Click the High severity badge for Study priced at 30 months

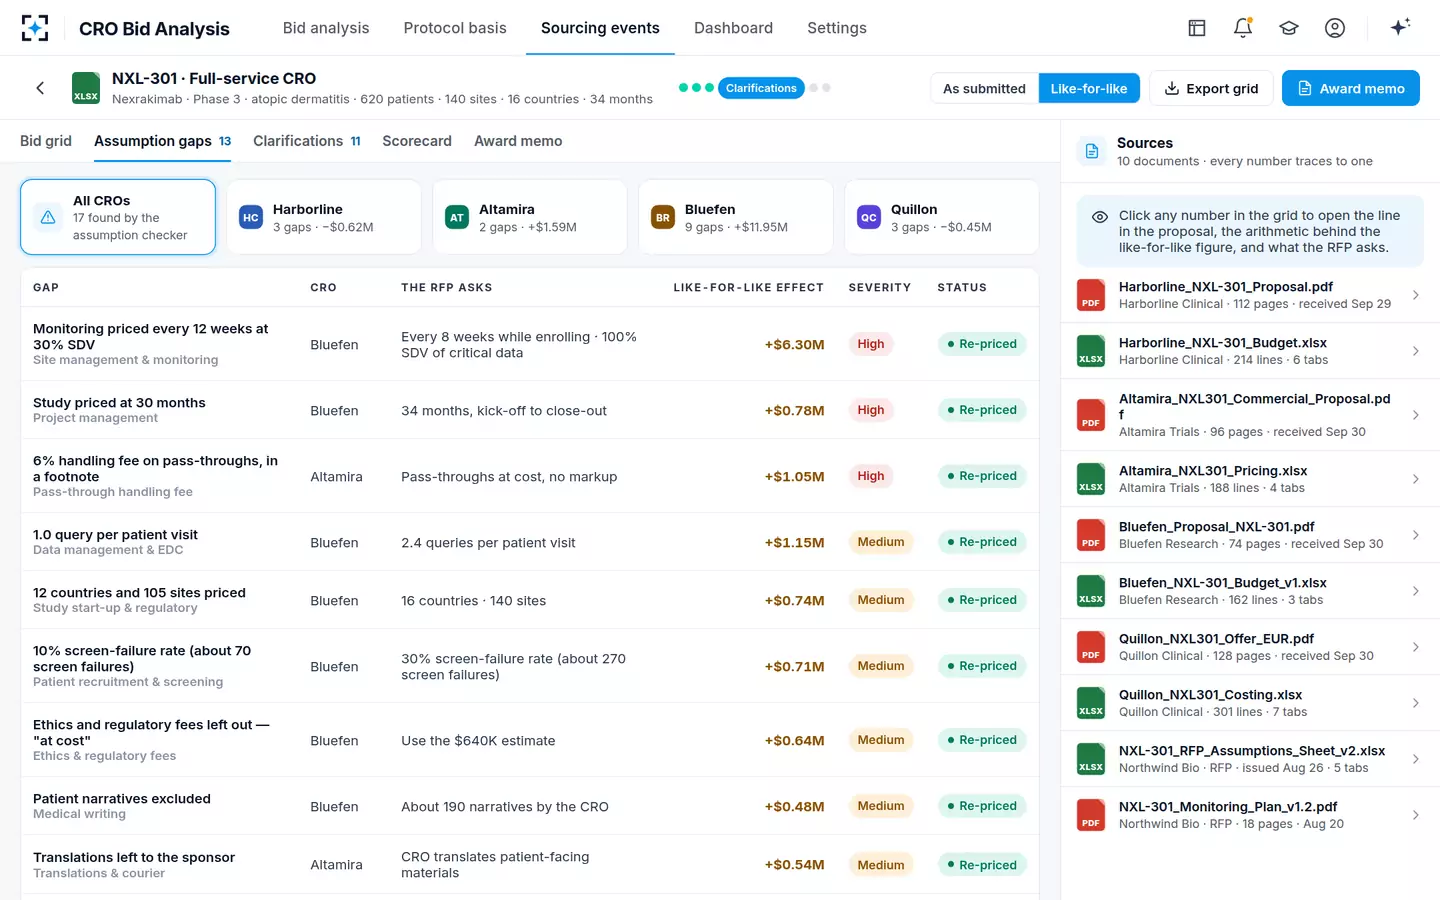[871, 410]
